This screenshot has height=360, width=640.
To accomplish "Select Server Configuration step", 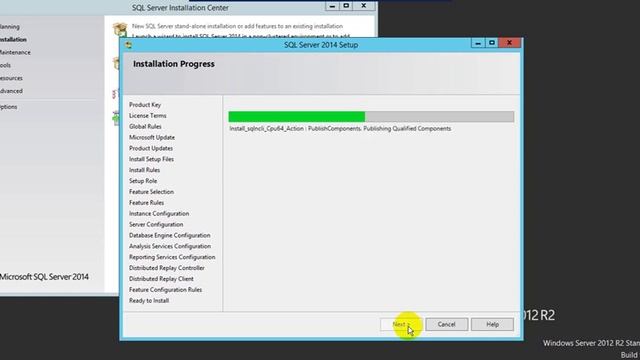I will coord(156,224).
